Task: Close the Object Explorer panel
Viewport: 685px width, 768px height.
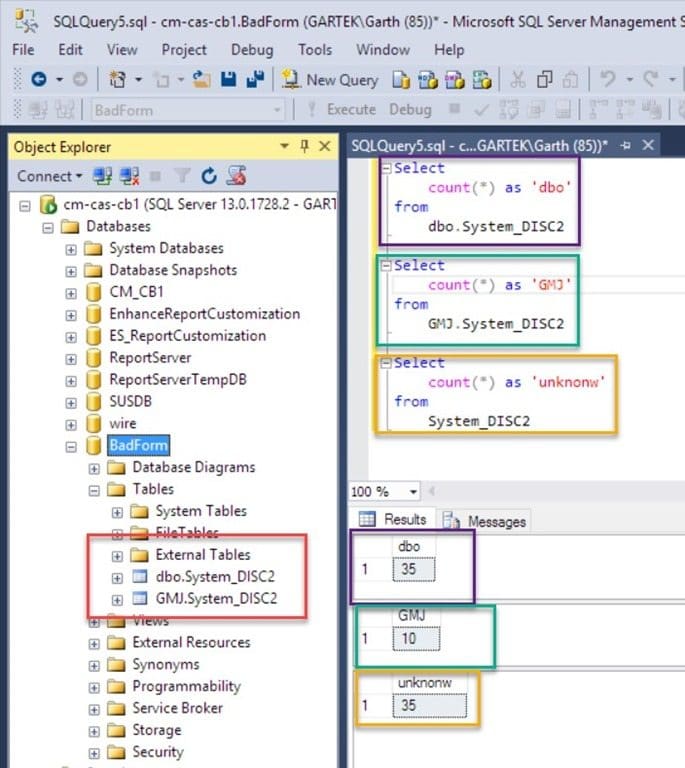Action: point(325,146)
